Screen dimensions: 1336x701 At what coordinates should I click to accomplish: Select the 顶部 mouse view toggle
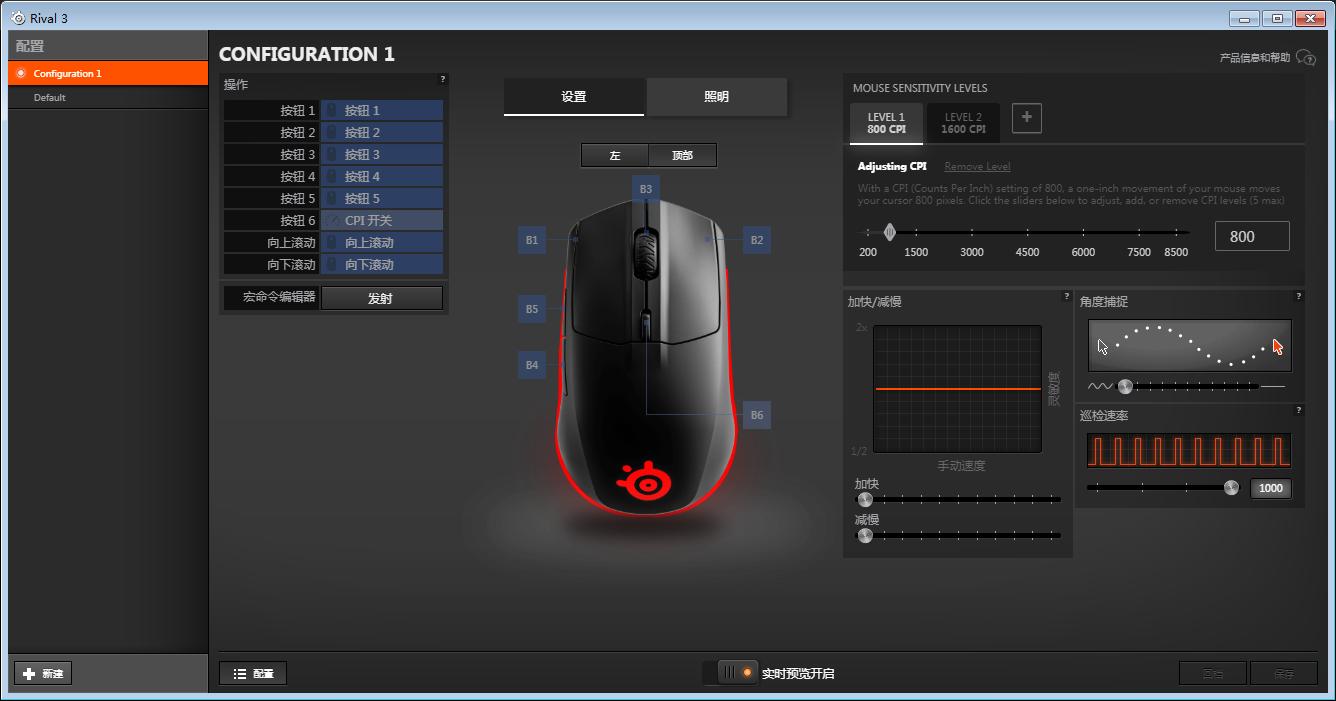coord(684,155)
